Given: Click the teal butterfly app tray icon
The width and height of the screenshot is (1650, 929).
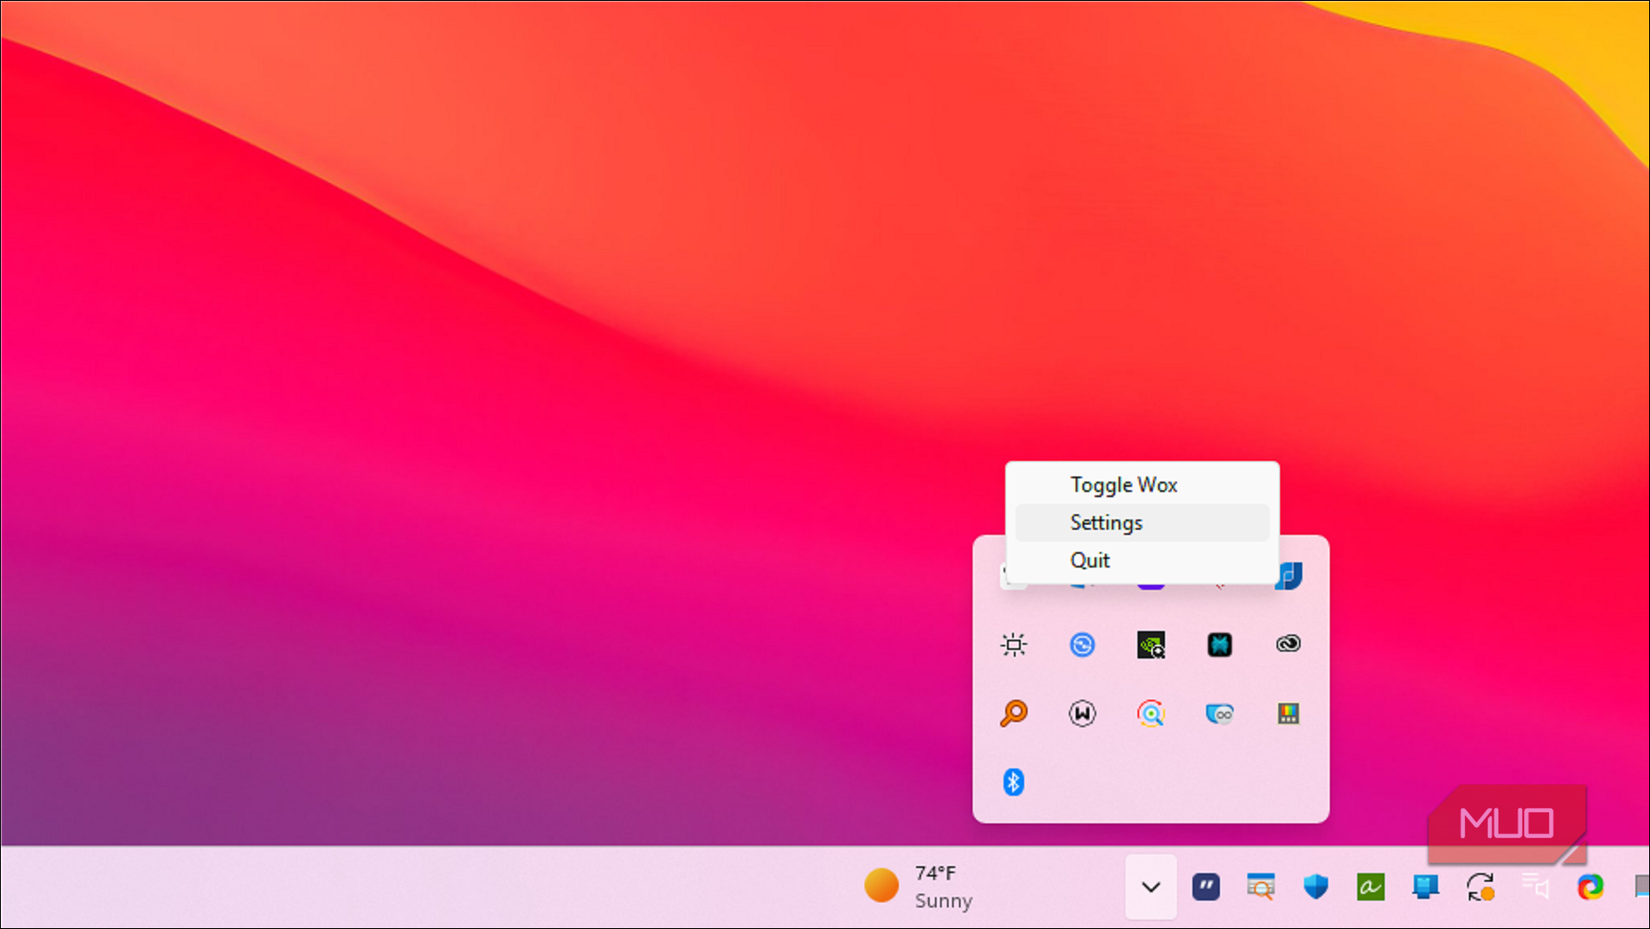Looking at the screenshot, I should (x=1219, y=645).
